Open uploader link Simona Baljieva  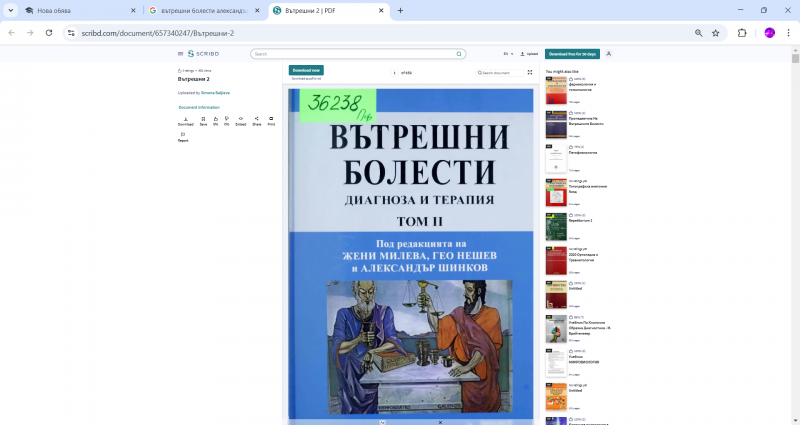tap(215, 93)
